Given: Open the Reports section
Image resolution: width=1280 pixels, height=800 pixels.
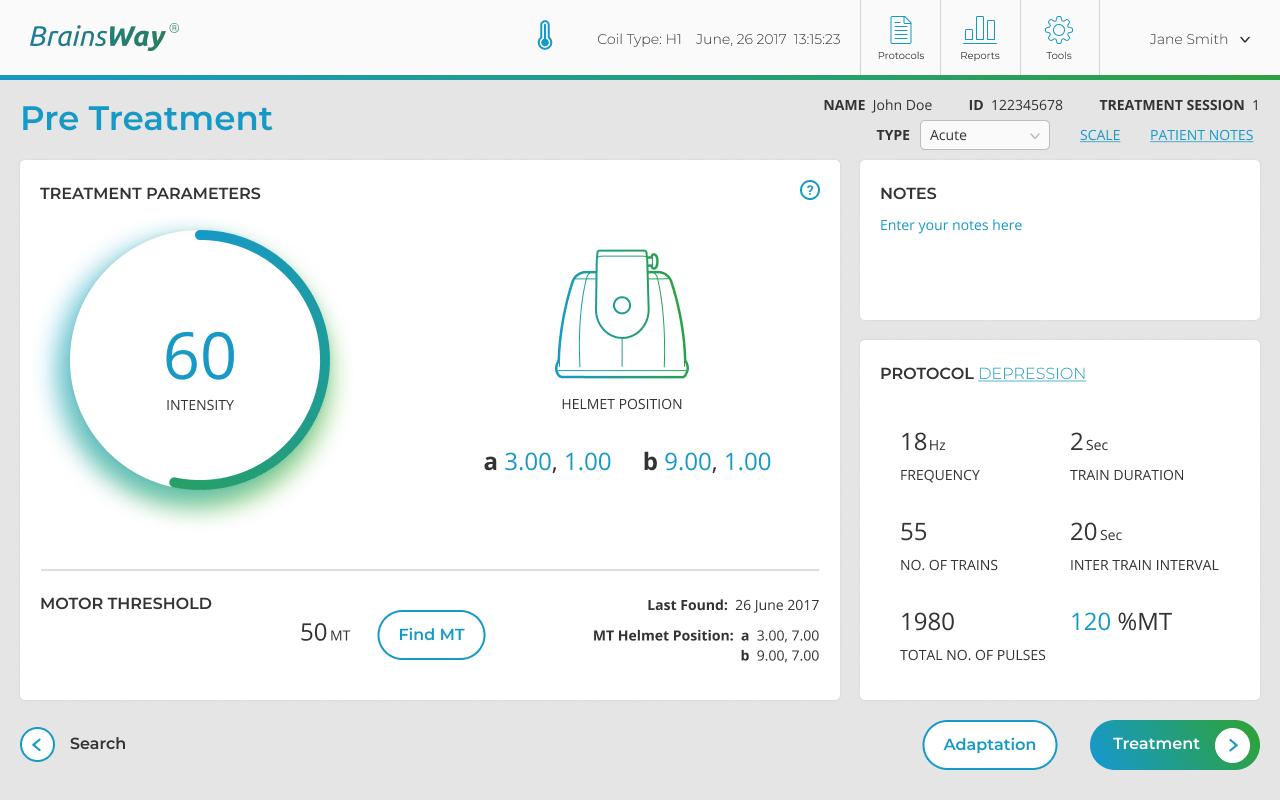Looking at the screenshot, I should point(980,38).
